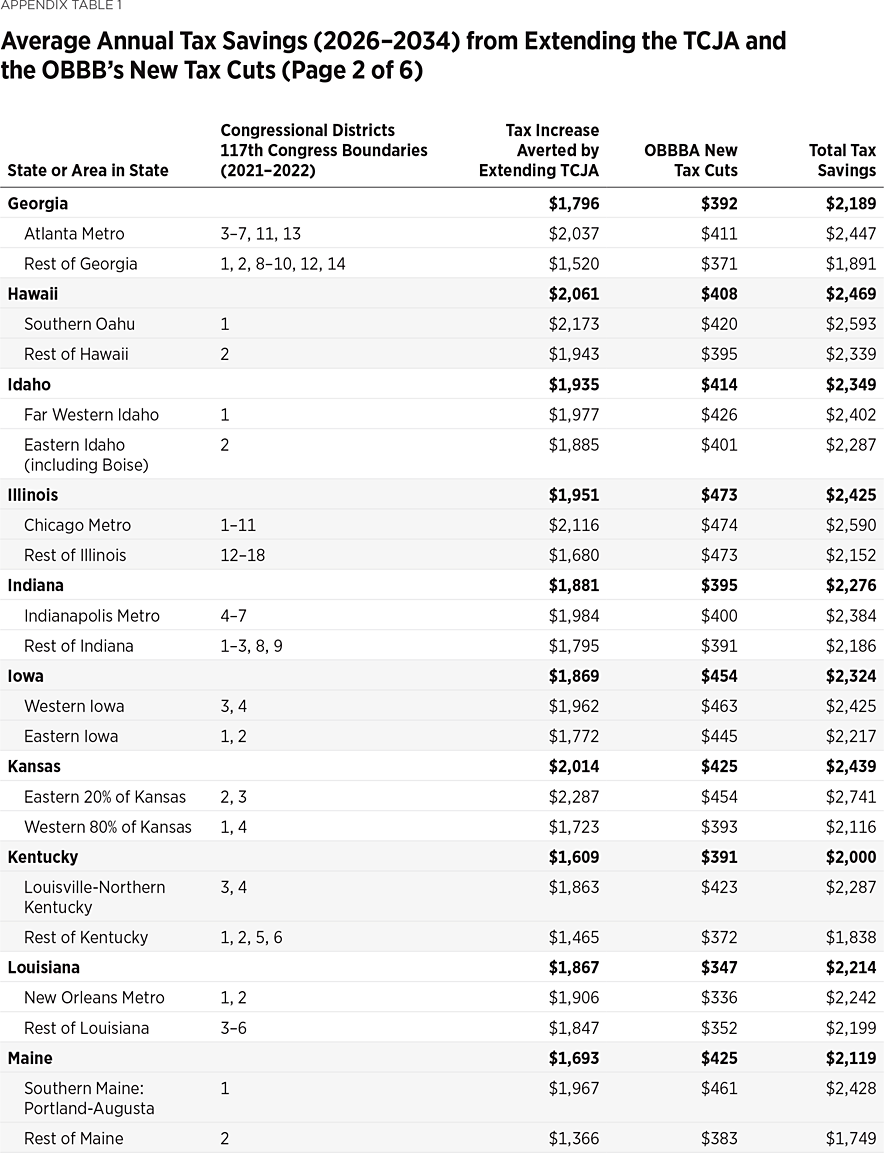
Task: Select Western Iowa total $2,425
Action: pyautogui.click(x=847, y=706)
